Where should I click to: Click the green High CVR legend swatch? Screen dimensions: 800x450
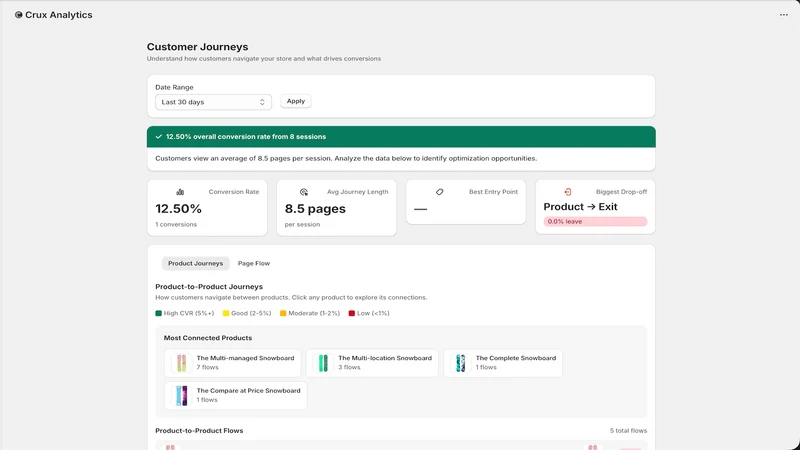[159, 313]
